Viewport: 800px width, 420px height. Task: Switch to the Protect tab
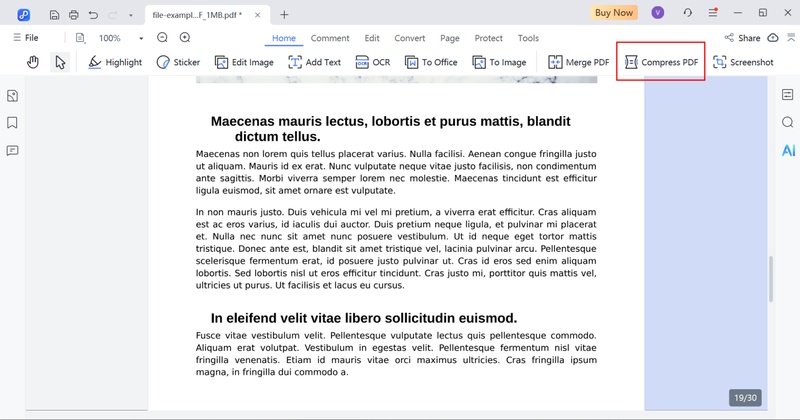click(x=488, y=38)
